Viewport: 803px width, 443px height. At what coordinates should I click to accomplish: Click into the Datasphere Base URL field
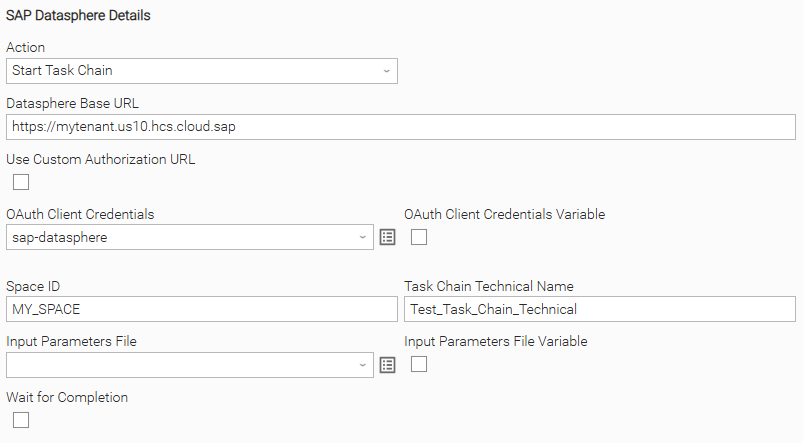[401, 127]
